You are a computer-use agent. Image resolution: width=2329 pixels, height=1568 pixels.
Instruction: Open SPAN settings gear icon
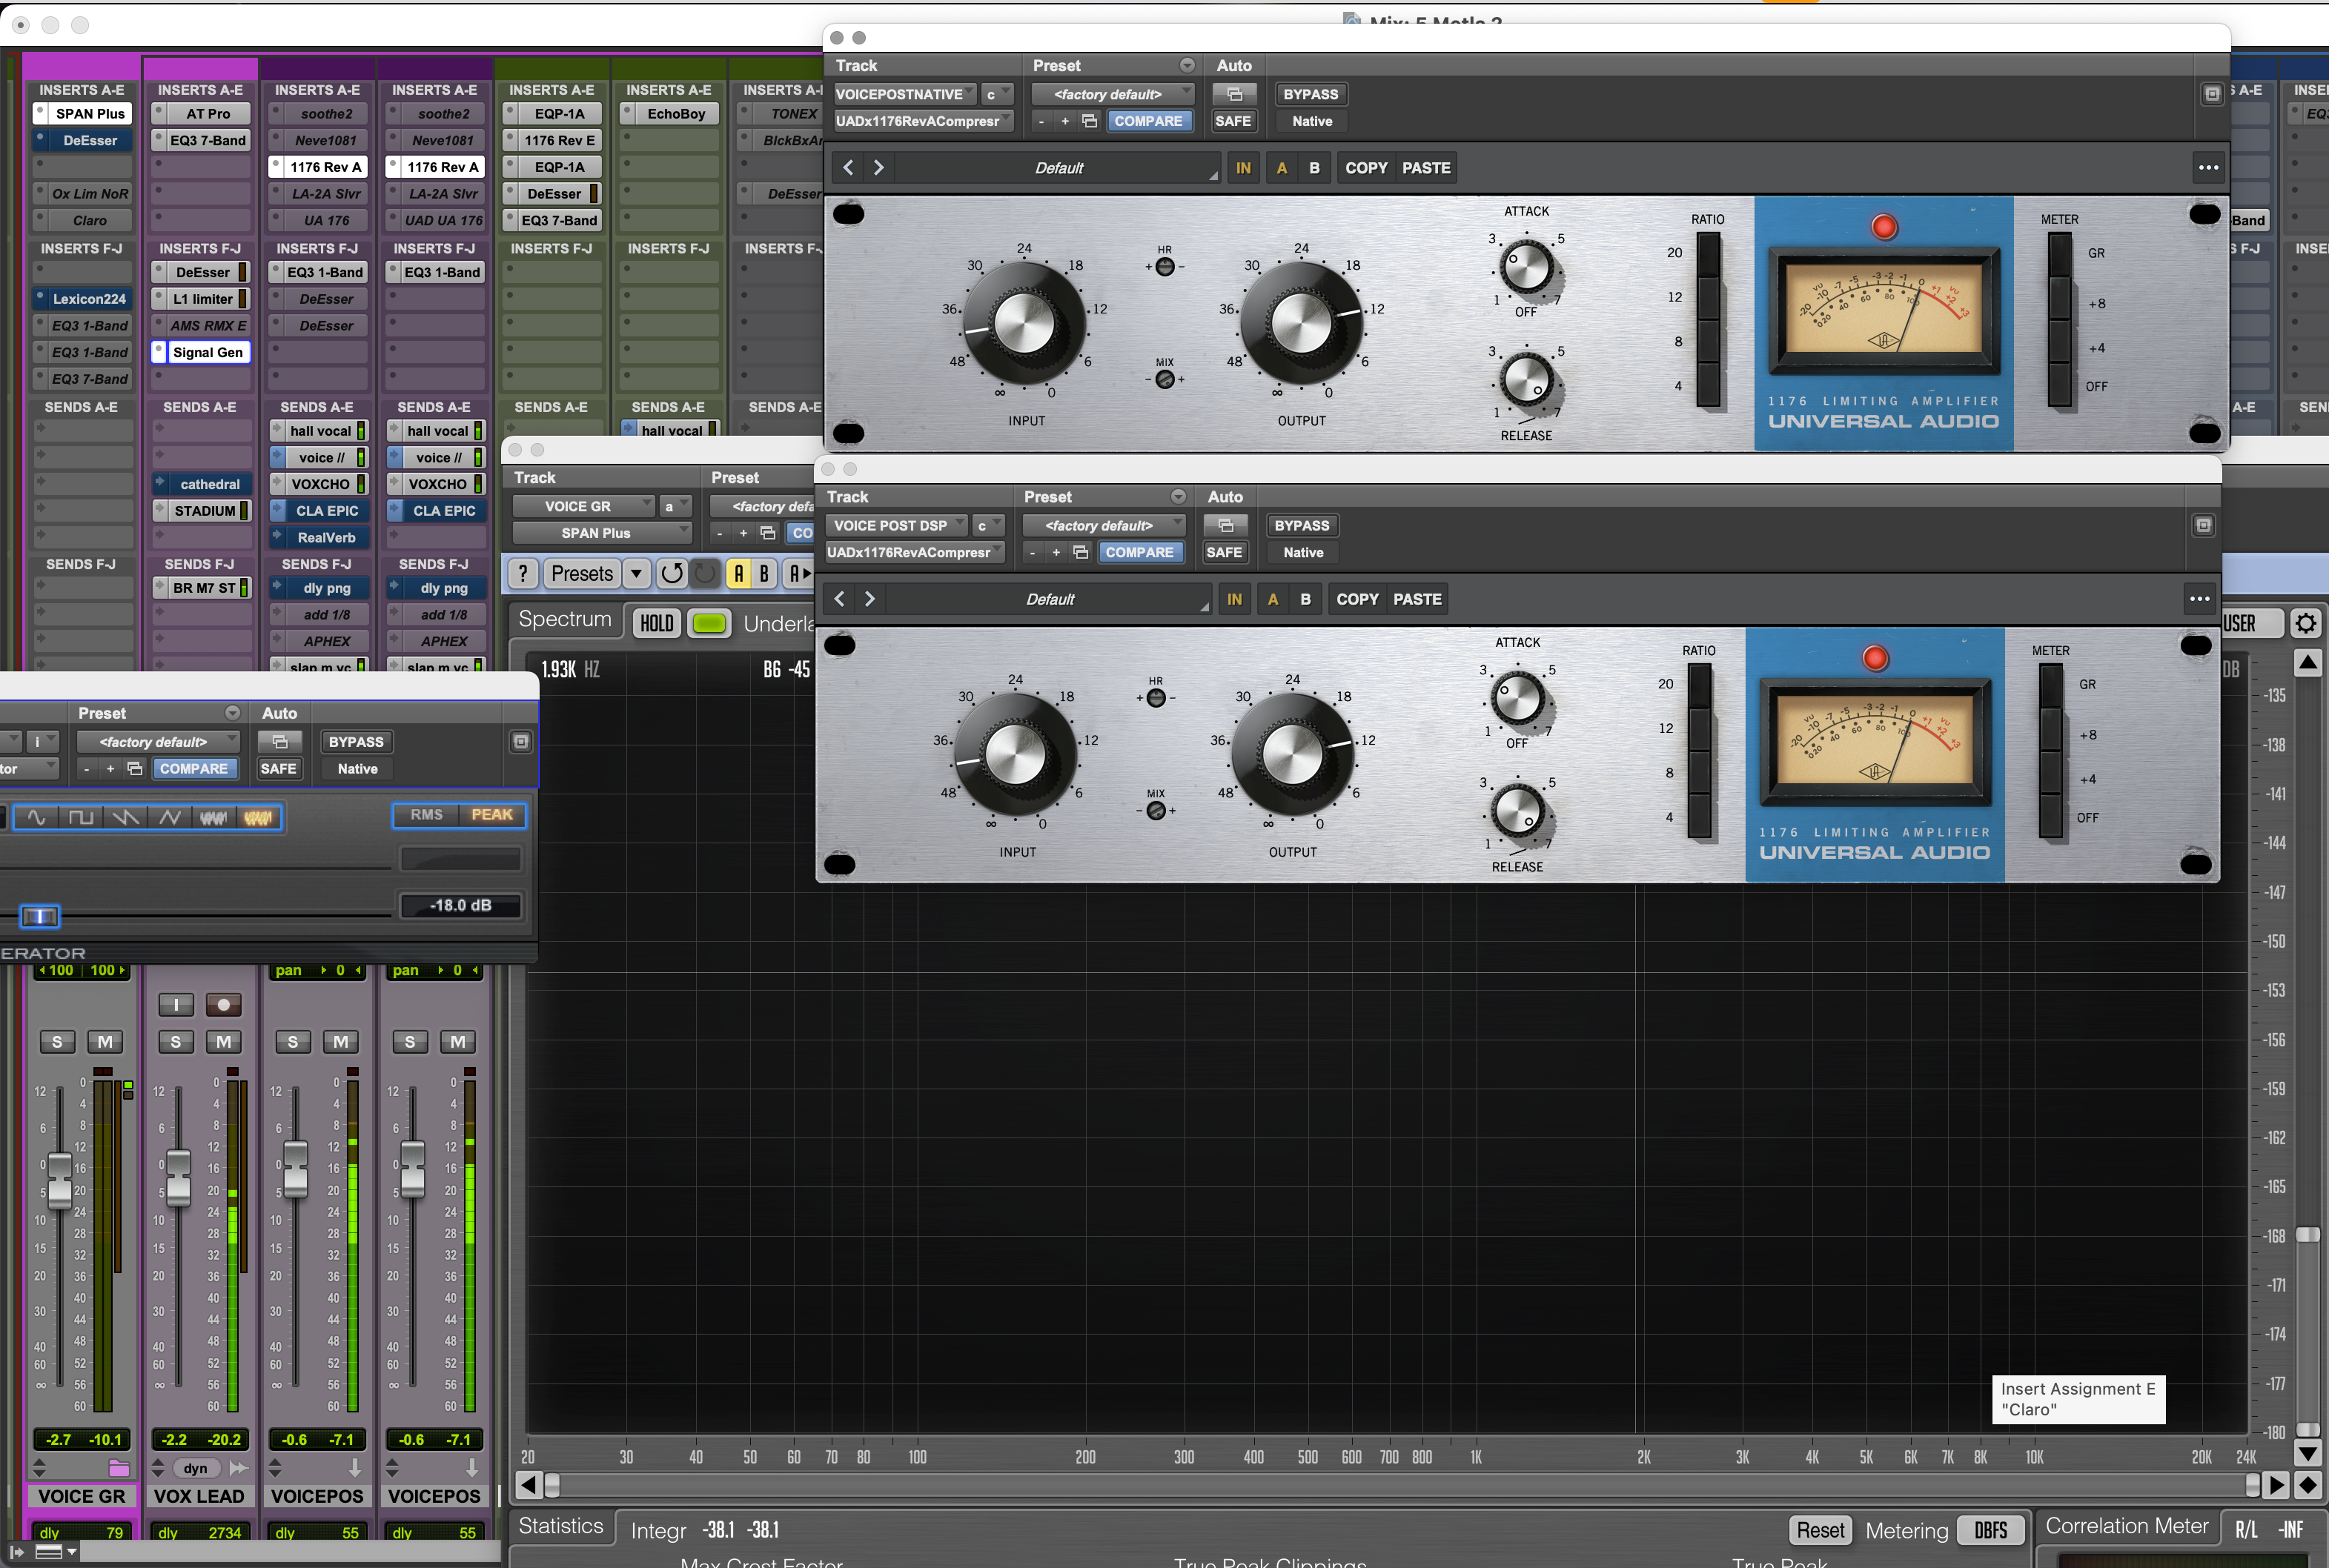(2305, 623)
